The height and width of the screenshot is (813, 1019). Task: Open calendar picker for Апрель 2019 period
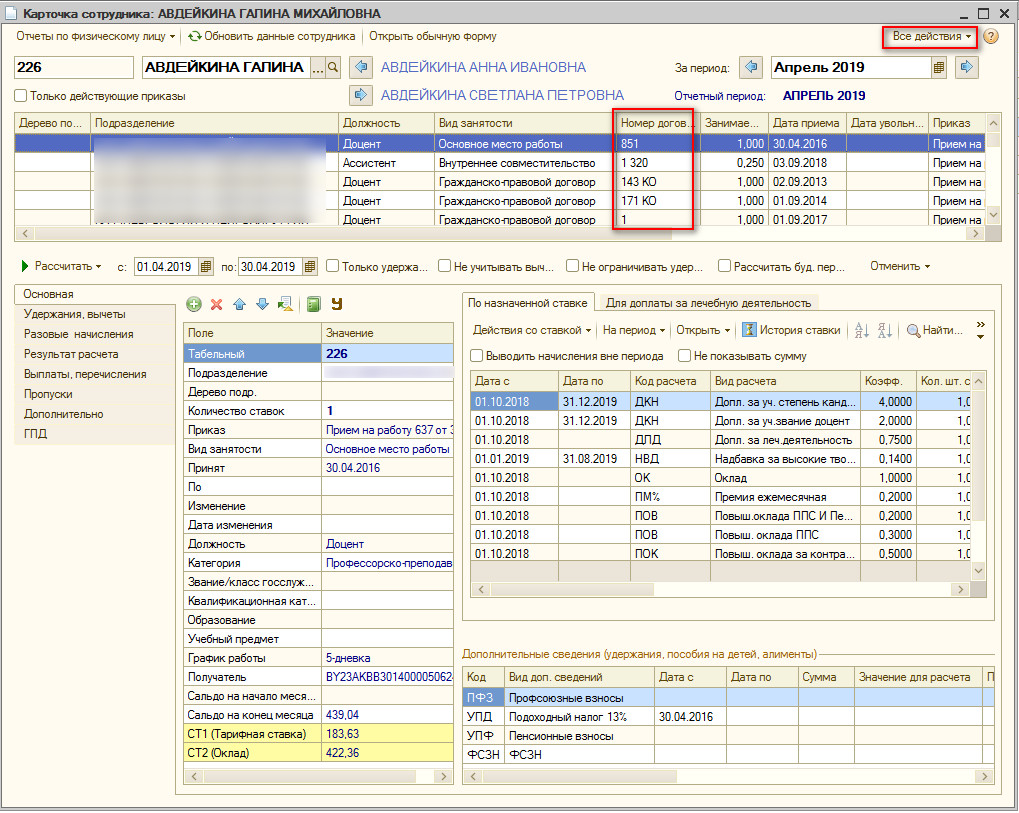(x=939, y=67)
